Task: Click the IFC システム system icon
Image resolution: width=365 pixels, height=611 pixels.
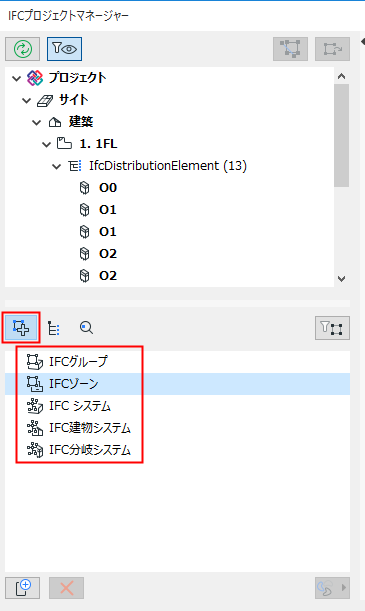Action: [x=35, y=406]
